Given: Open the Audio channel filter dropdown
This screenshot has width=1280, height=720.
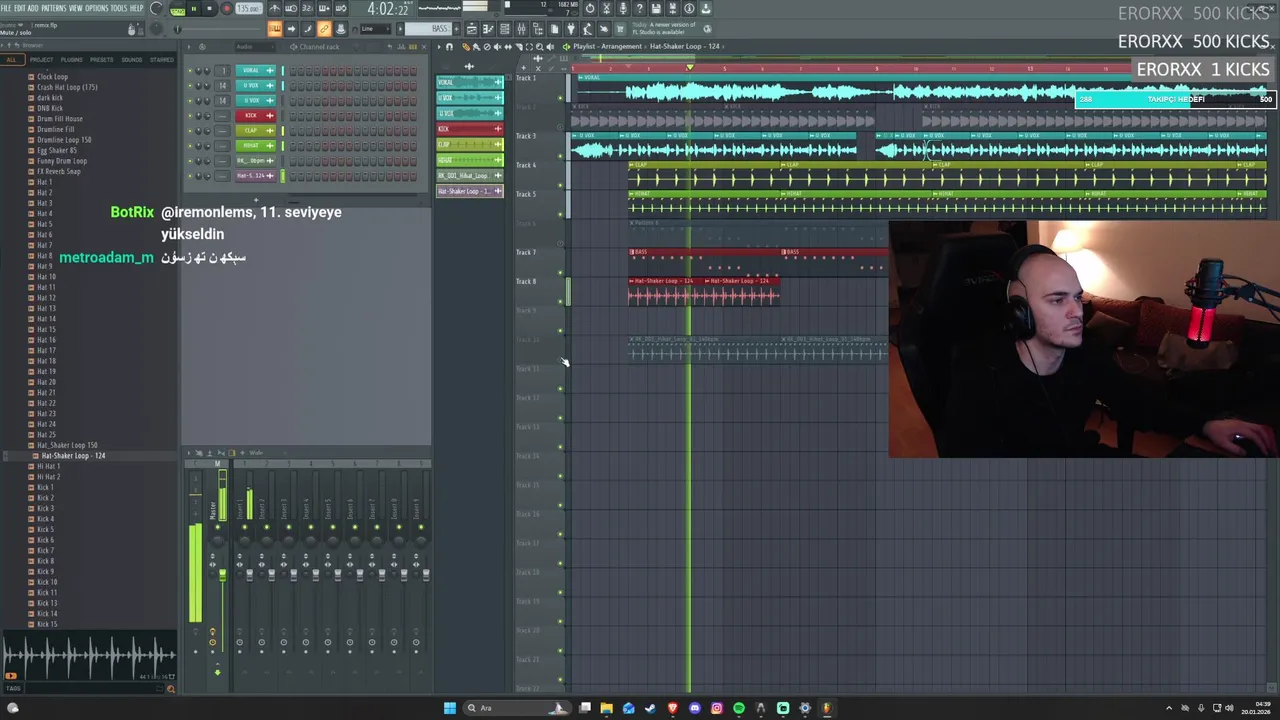Looking at the screenshot, I should (255, 46).
